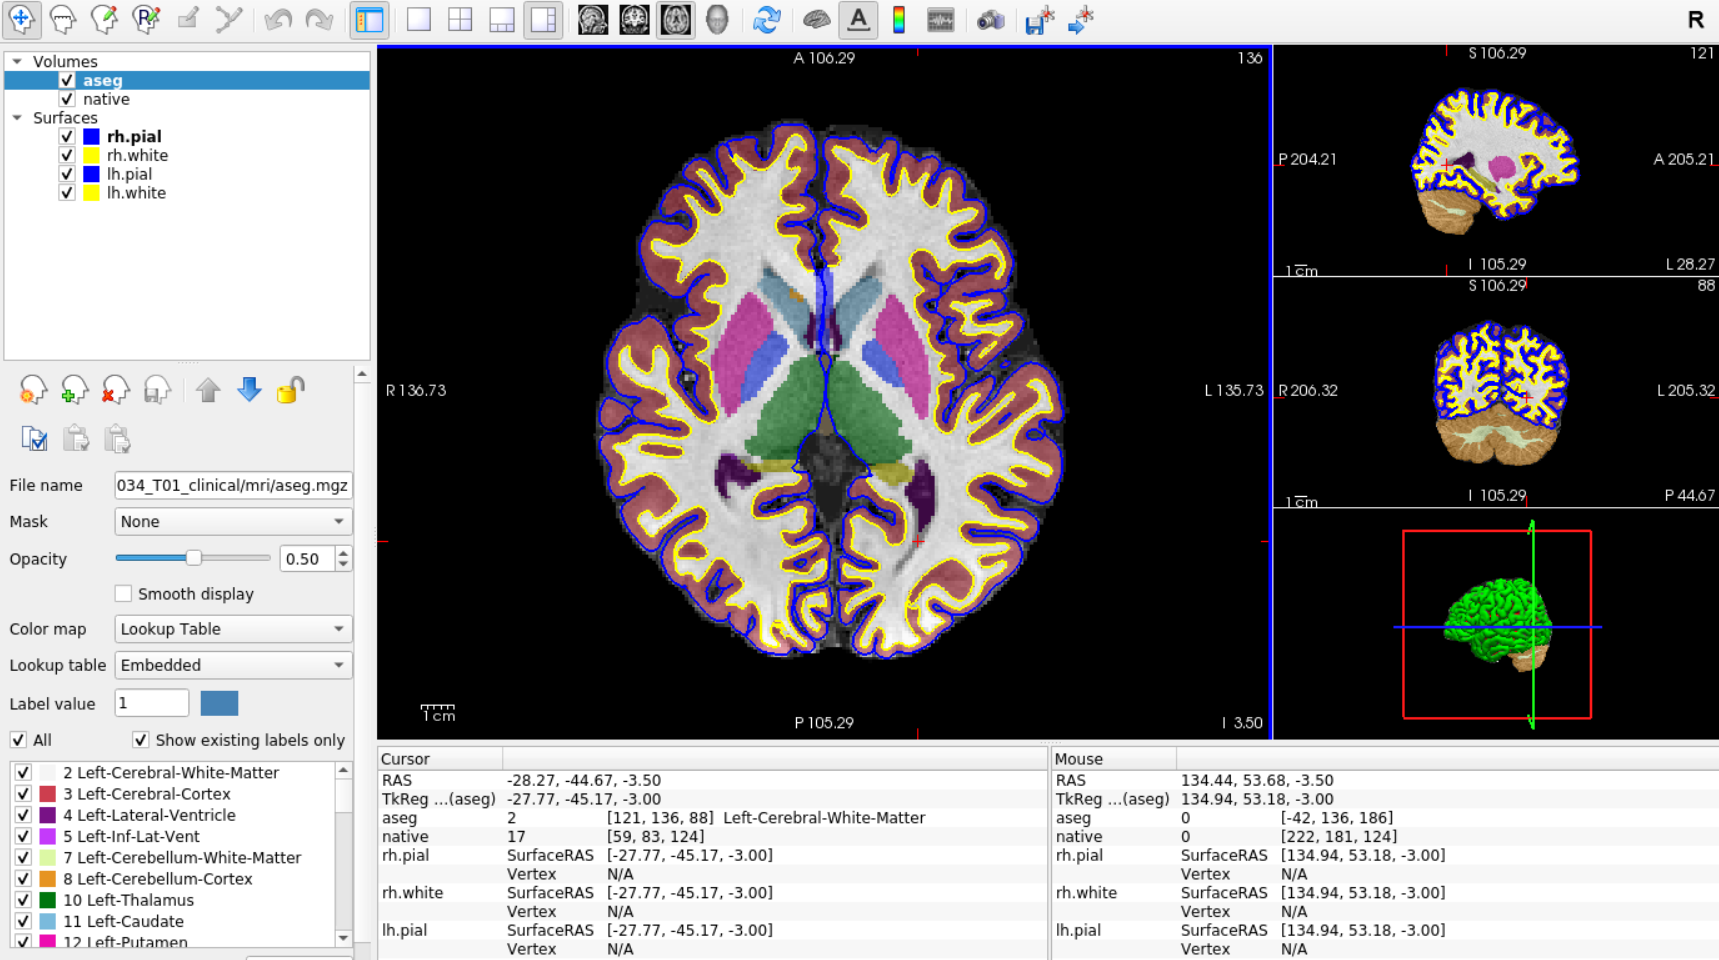Screen dimensions: 1719x960
Task: Open the Lookup table dropdown
Action: pyautogui.click(x=233, y=665)
